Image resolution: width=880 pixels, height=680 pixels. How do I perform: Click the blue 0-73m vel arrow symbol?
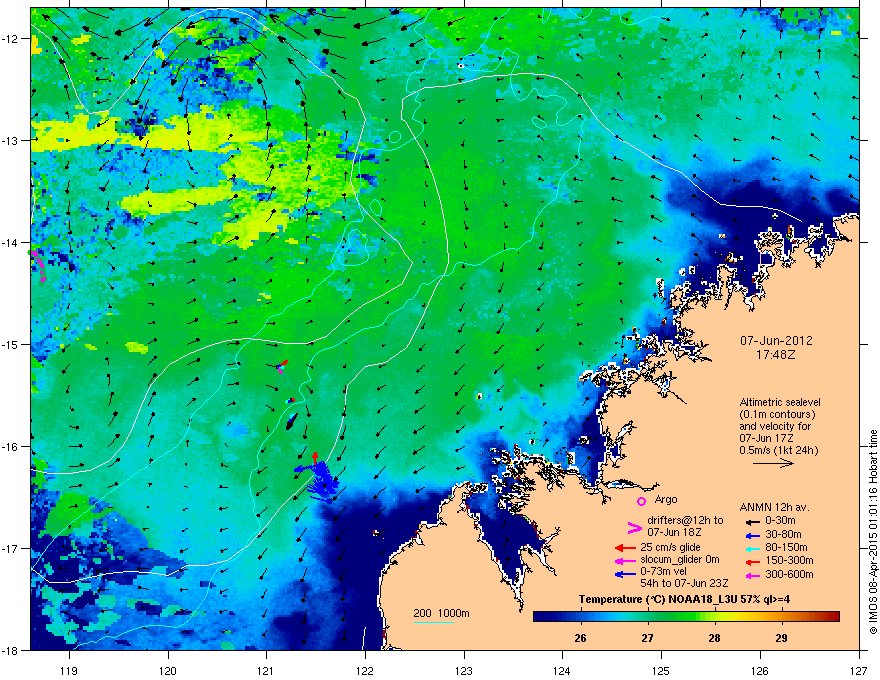(x=625, y=574)
